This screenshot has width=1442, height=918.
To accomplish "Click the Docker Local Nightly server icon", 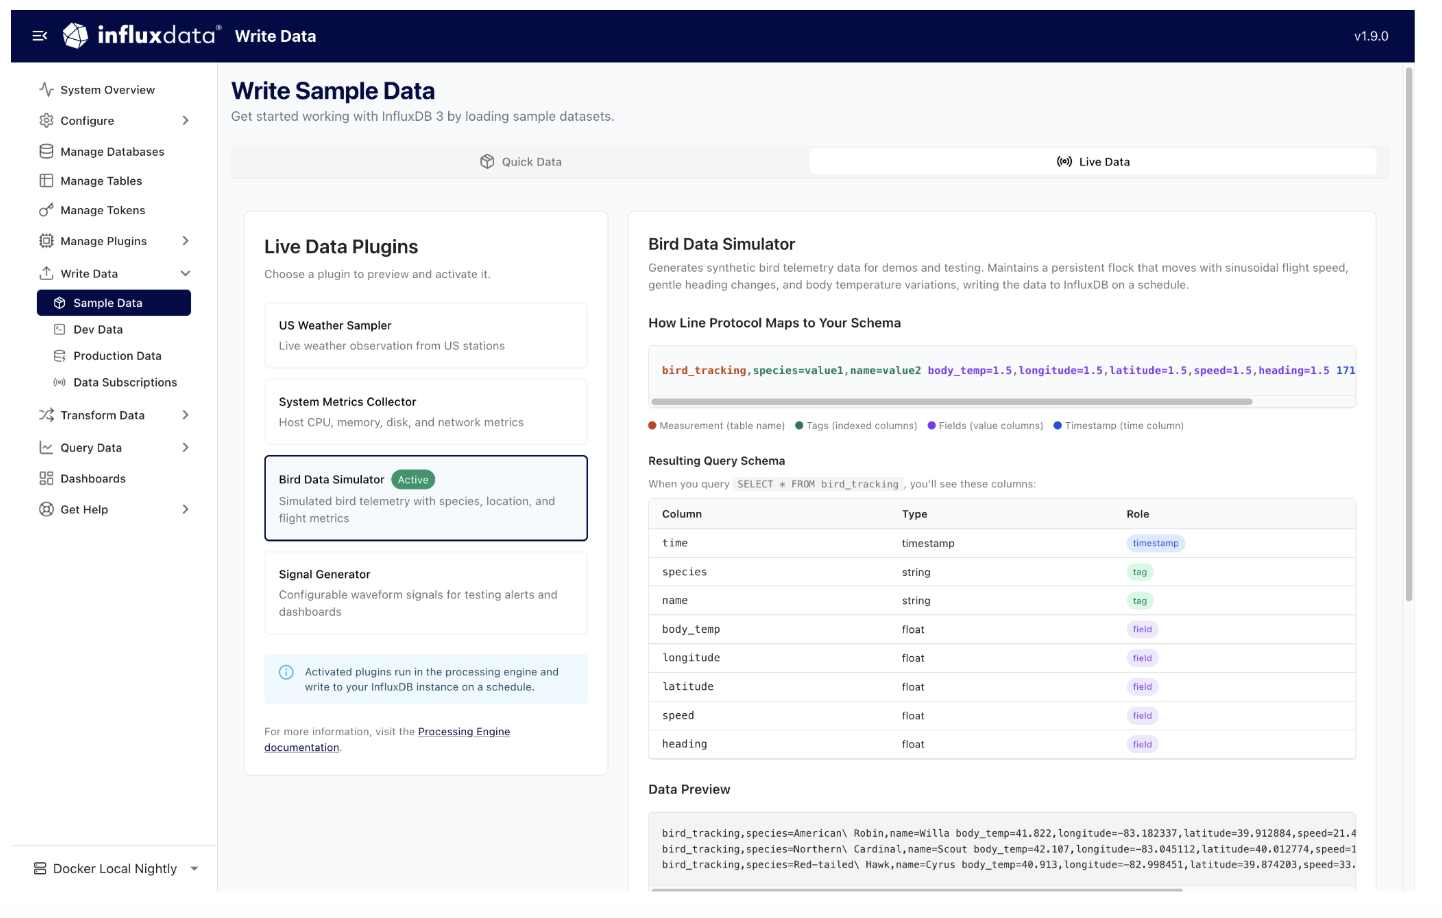I will [40, 869].
